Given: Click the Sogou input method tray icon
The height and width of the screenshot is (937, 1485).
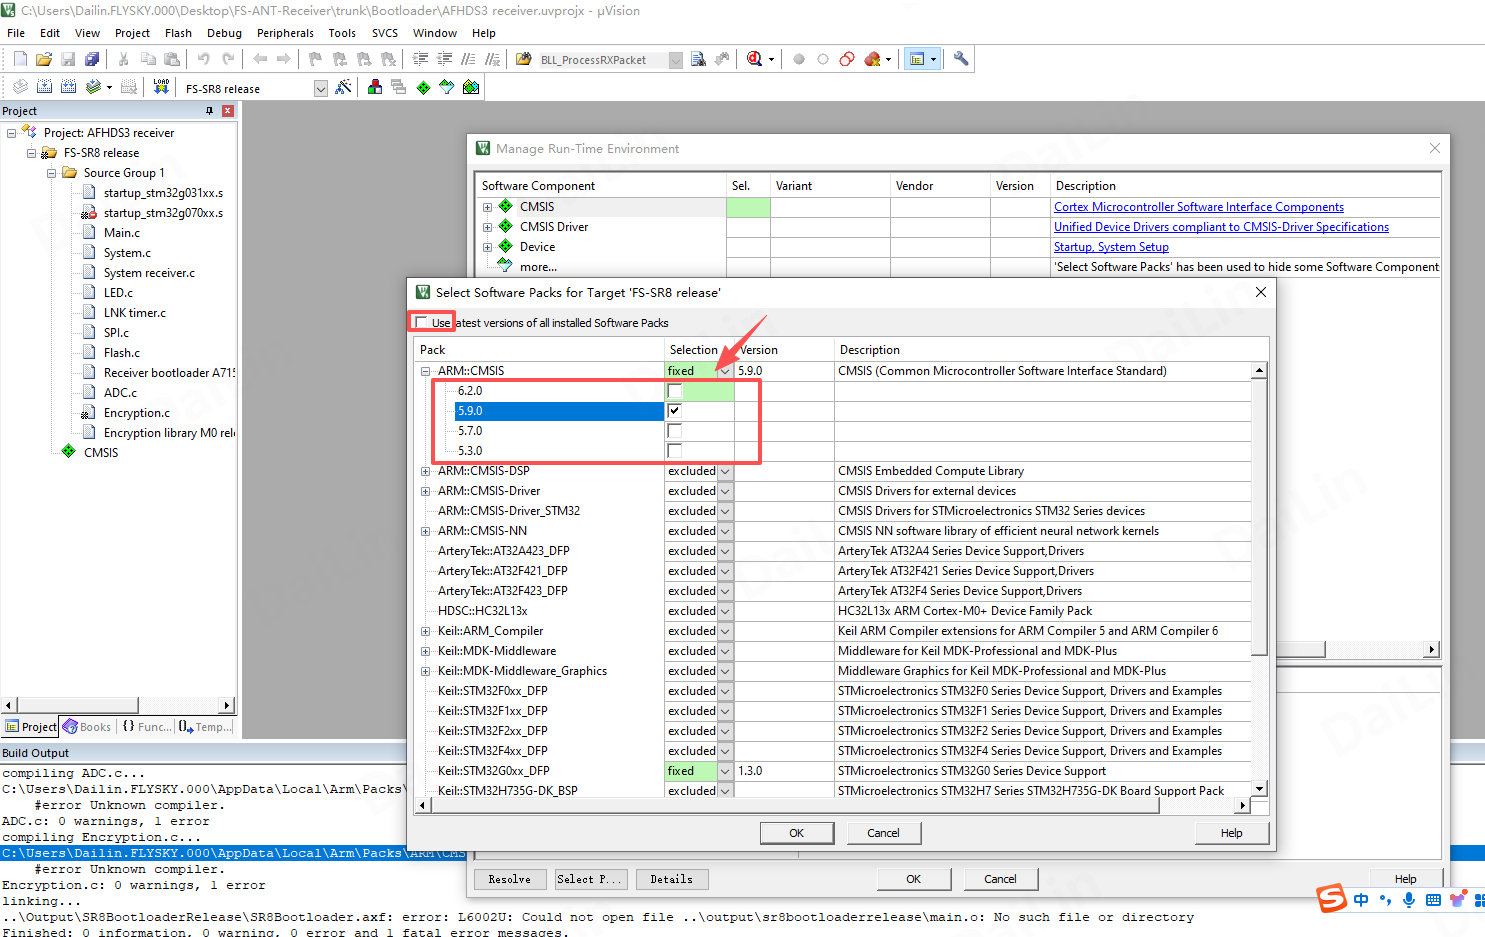Looking at the screenshot, I should [x=1331, y=899].
